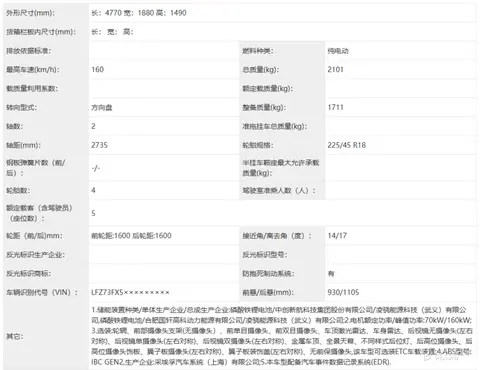The image size is (480, 370).
Task: Select the 整备质量 value 1711
Action: [335, 107]
